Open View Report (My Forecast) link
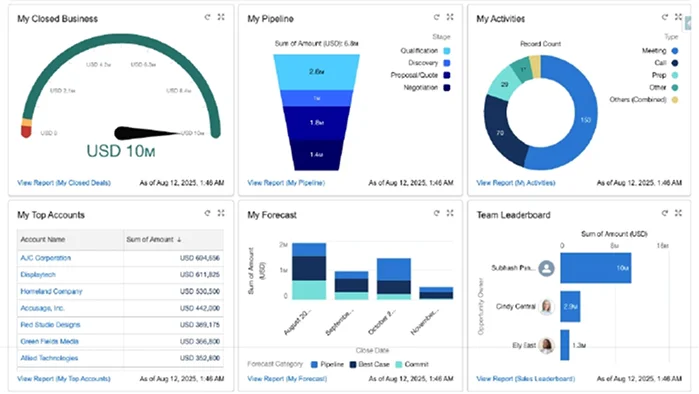Viewport: 699px width, 394px height. (x=287, y=379)
